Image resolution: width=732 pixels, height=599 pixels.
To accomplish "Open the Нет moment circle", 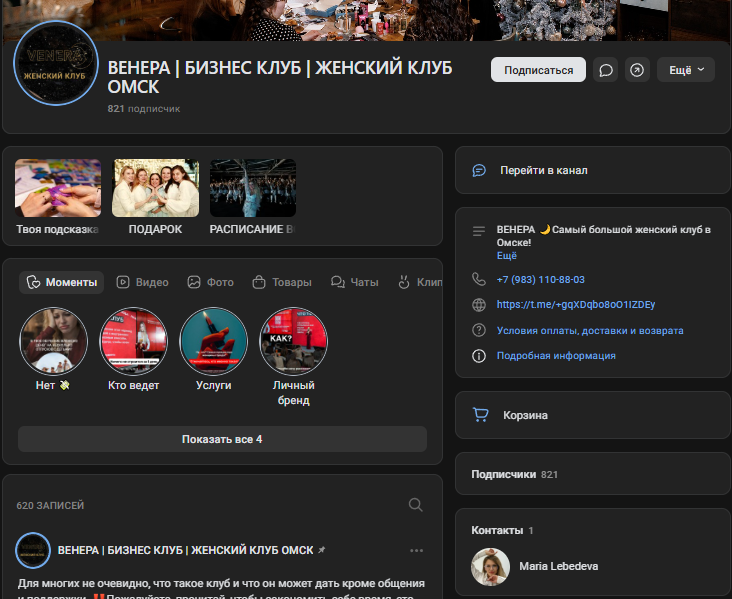I will tap(53, 341).
